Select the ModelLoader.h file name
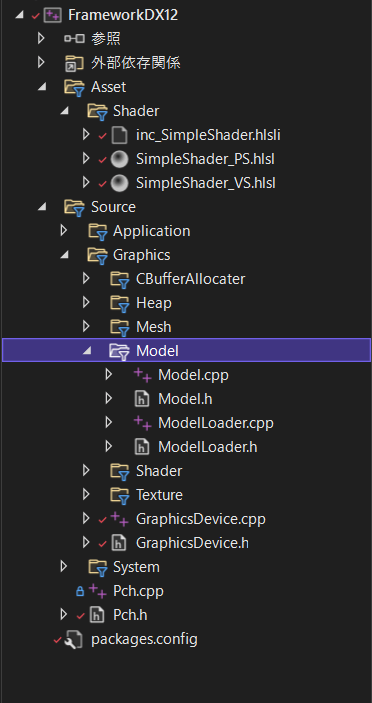The height and width of the screenshot is (703, 372). 208,447
